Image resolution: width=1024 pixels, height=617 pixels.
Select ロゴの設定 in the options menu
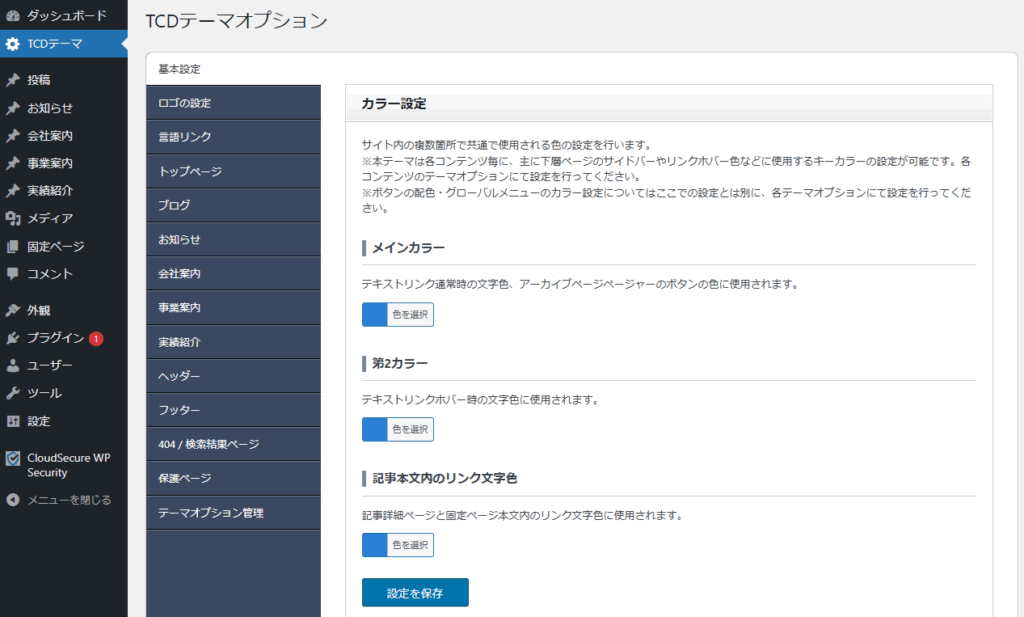pyautogui.click(x=233, y=103)
